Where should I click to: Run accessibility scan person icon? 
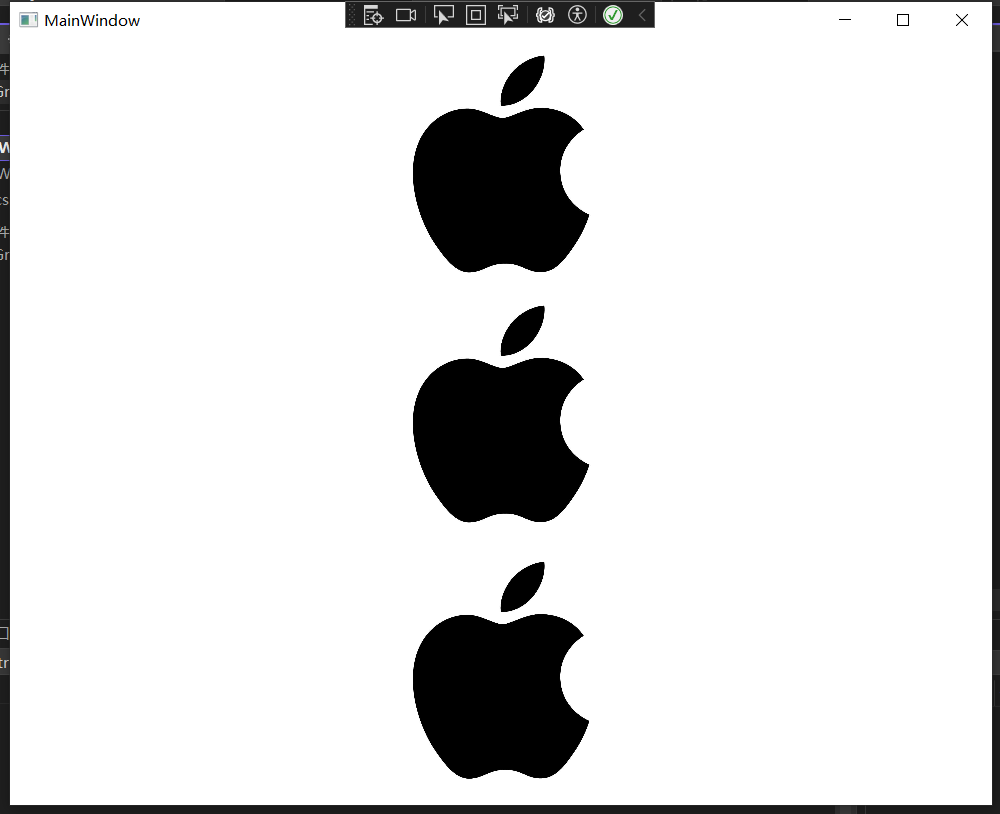(577, 15)
